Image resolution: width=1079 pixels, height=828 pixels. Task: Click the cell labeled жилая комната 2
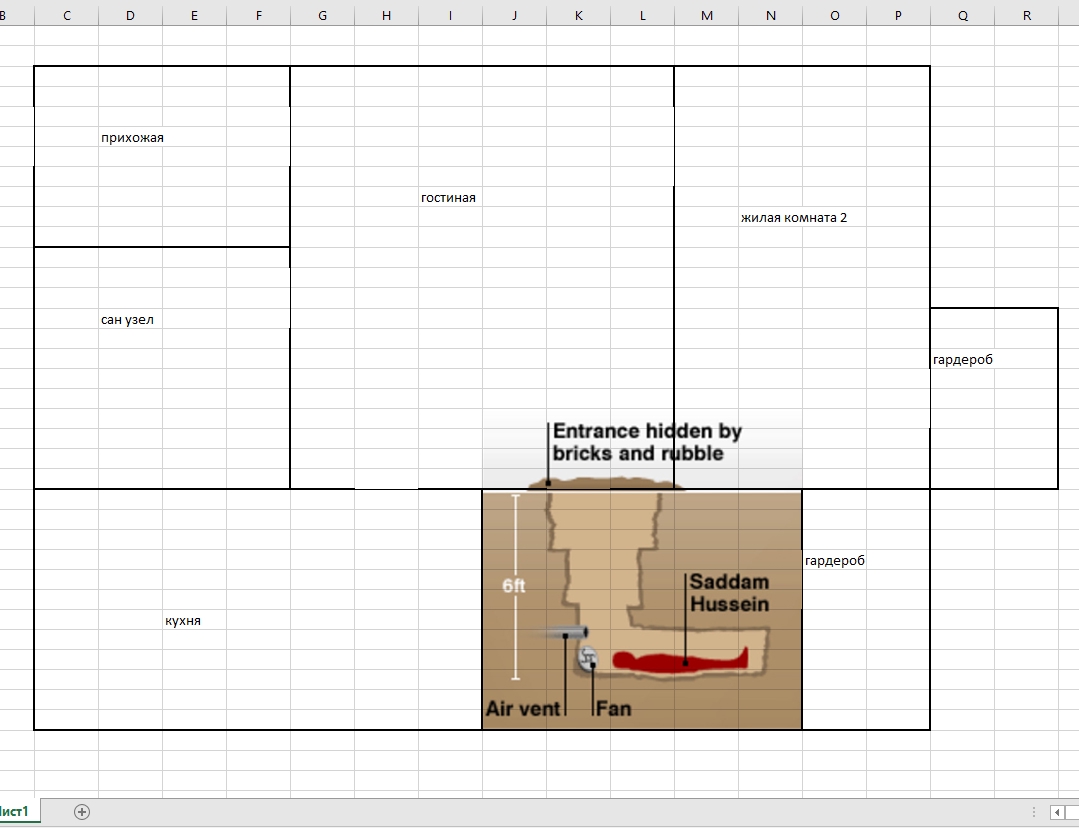point(793,217)
